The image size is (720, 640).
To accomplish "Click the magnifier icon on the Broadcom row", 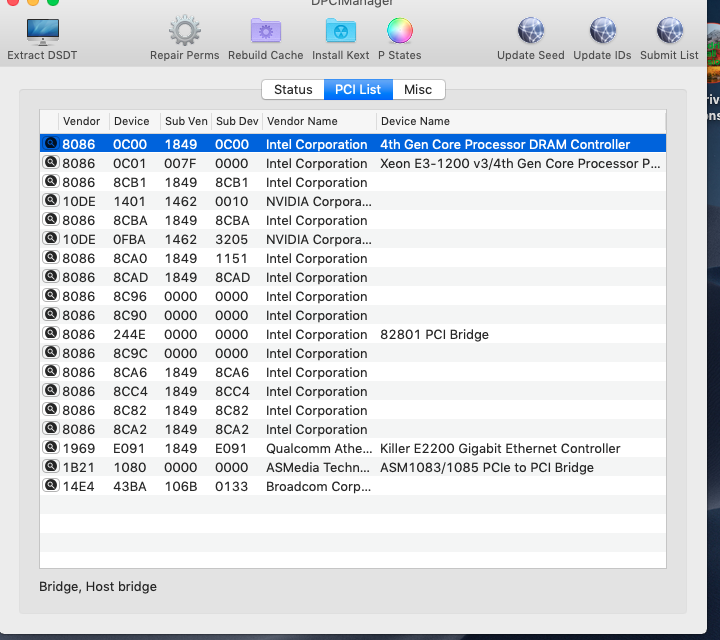I will pyautogui.click(x=50, y=486).
